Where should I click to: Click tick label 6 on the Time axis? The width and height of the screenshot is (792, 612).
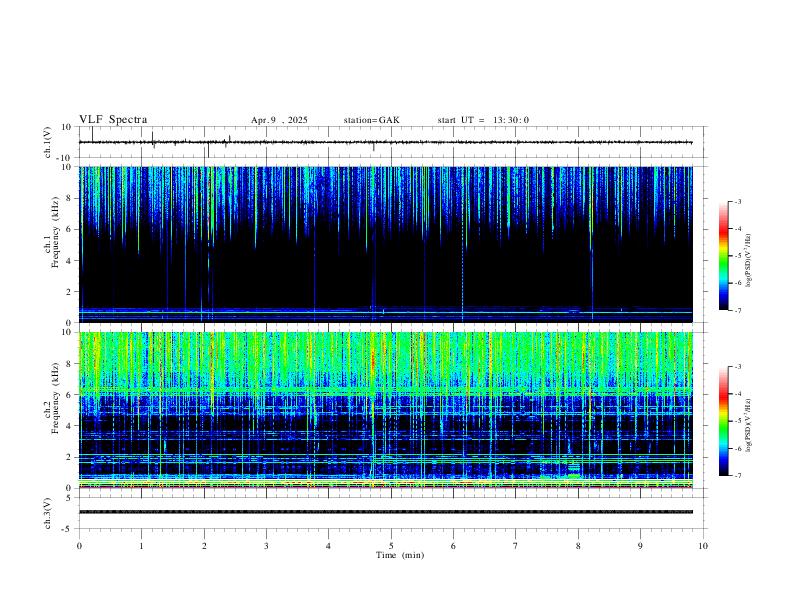coord(454,546)
